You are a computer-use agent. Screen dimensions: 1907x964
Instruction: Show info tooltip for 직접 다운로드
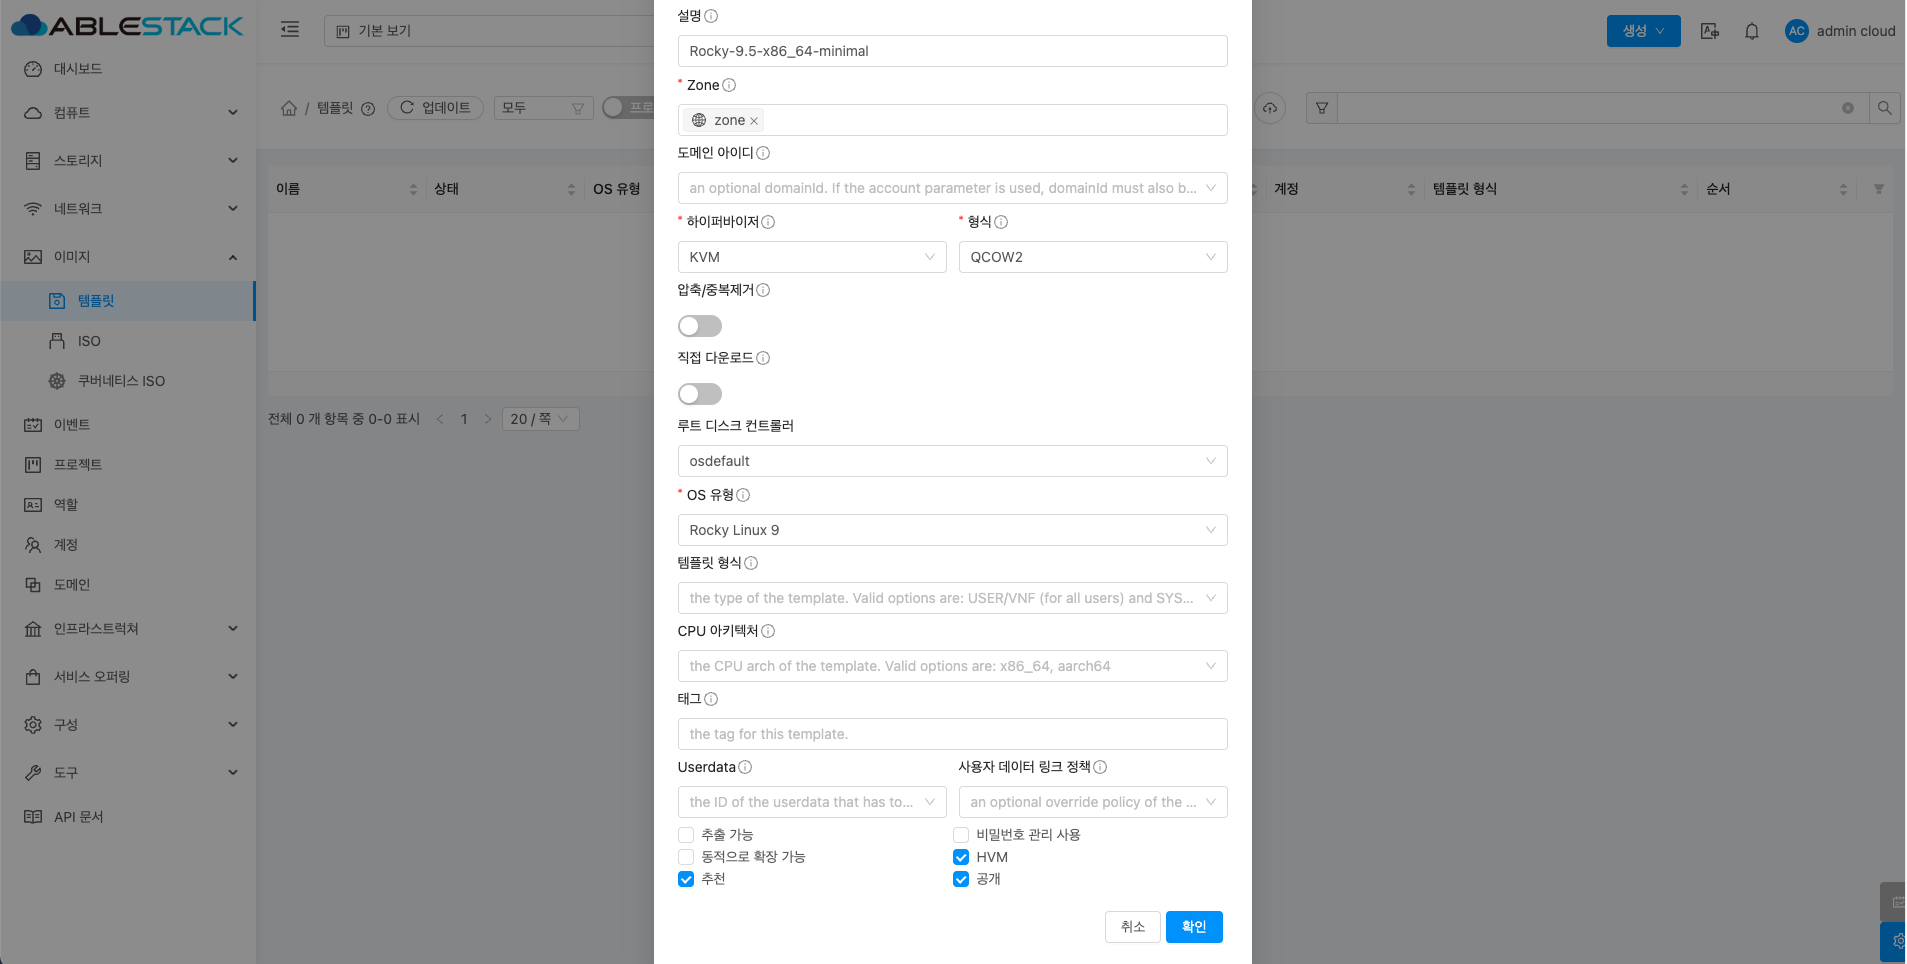pyautogui.click(x=763, y=358)
